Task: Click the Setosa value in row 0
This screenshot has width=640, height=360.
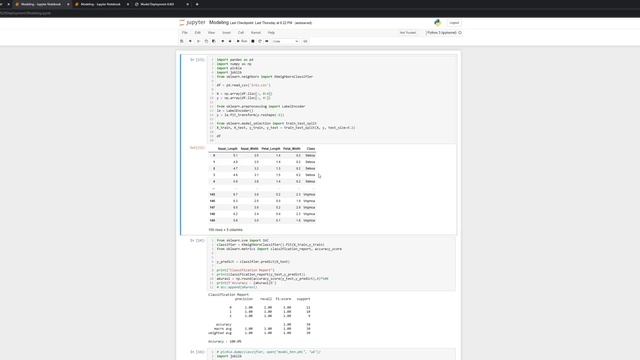Action: 310,156
